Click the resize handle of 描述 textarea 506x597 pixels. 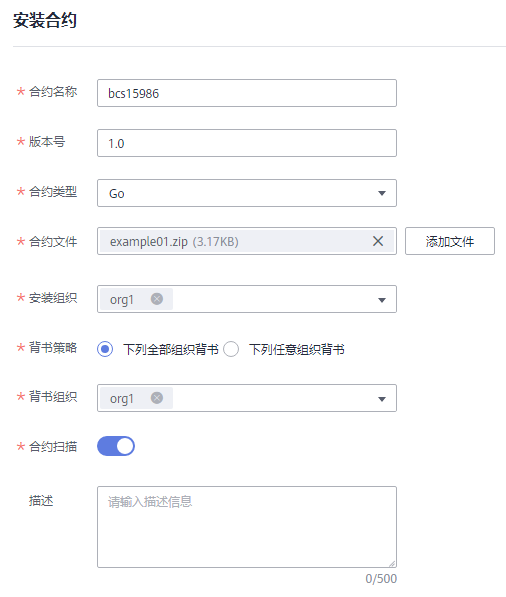point(392,563)
